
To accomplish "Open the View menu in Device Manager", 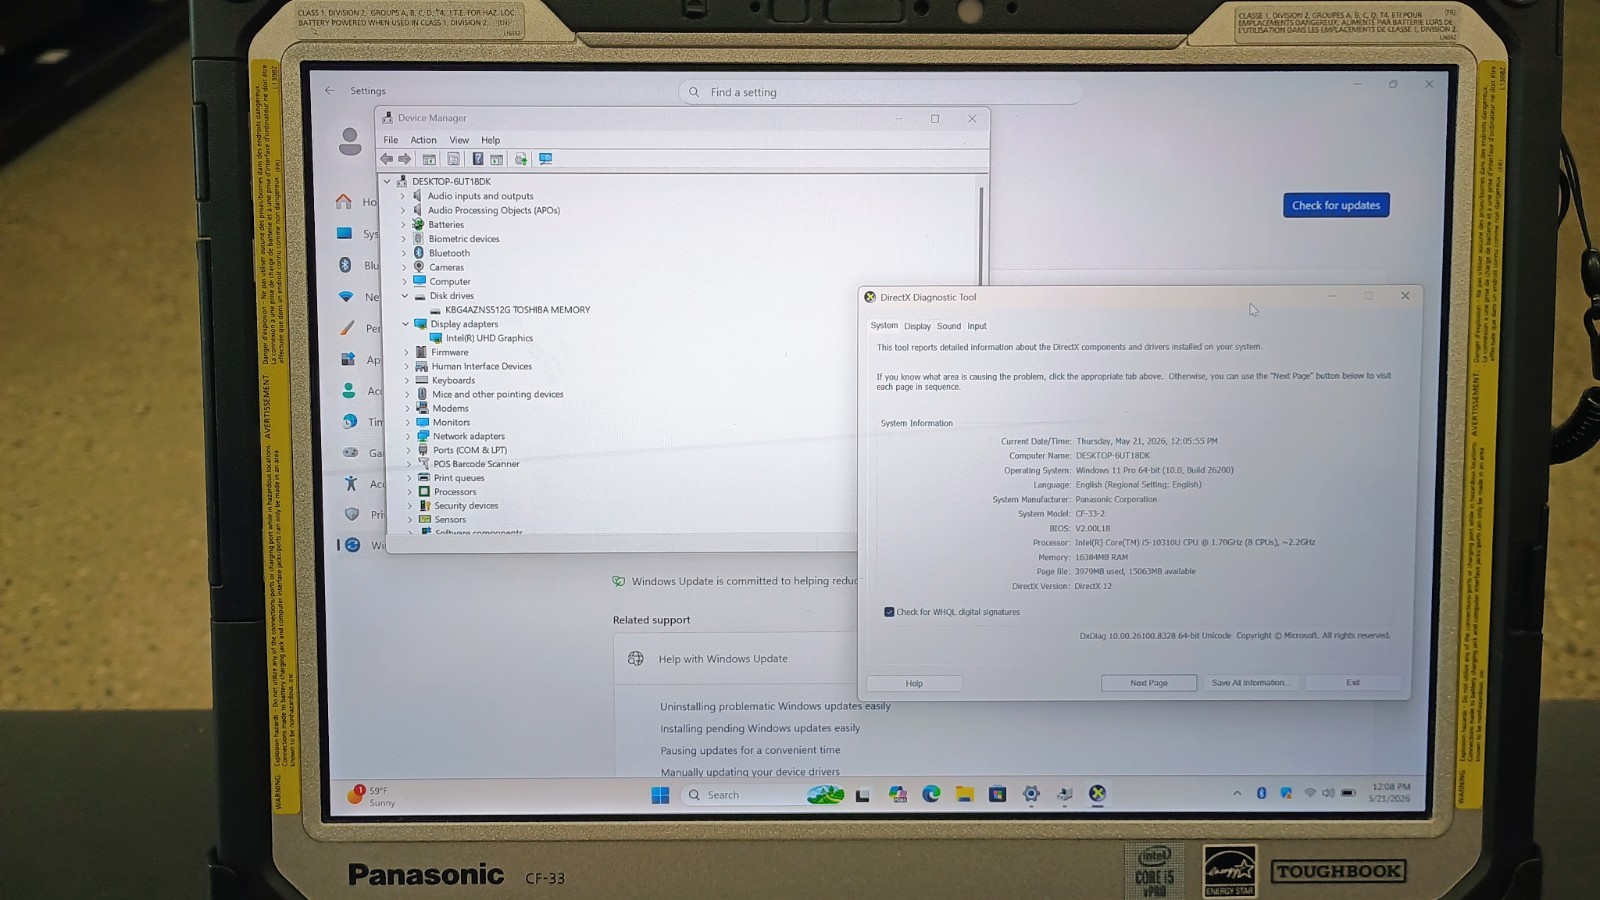I will [459, 140].
